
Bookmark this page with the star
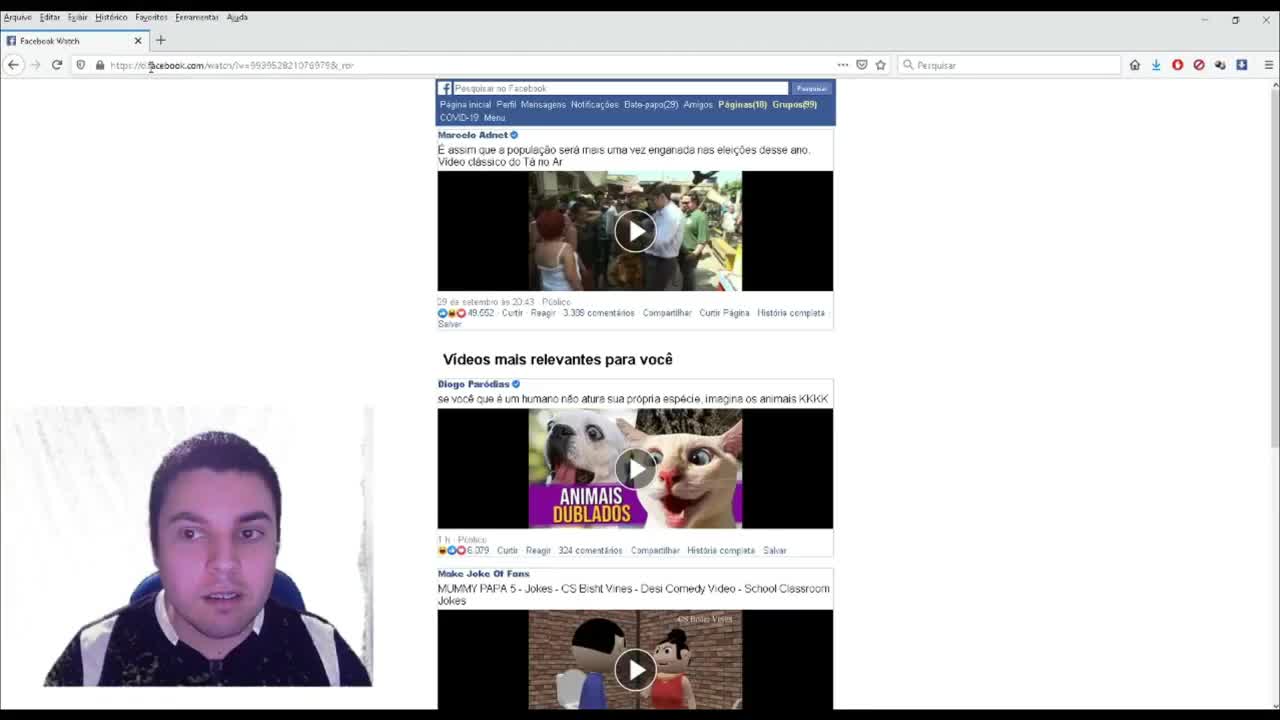(880, 65)
